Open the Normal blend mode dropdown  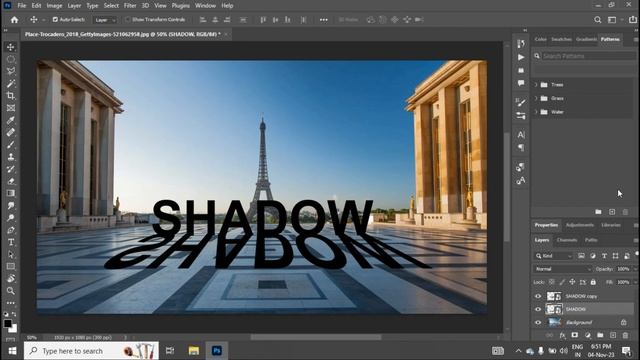coord(562,269)
